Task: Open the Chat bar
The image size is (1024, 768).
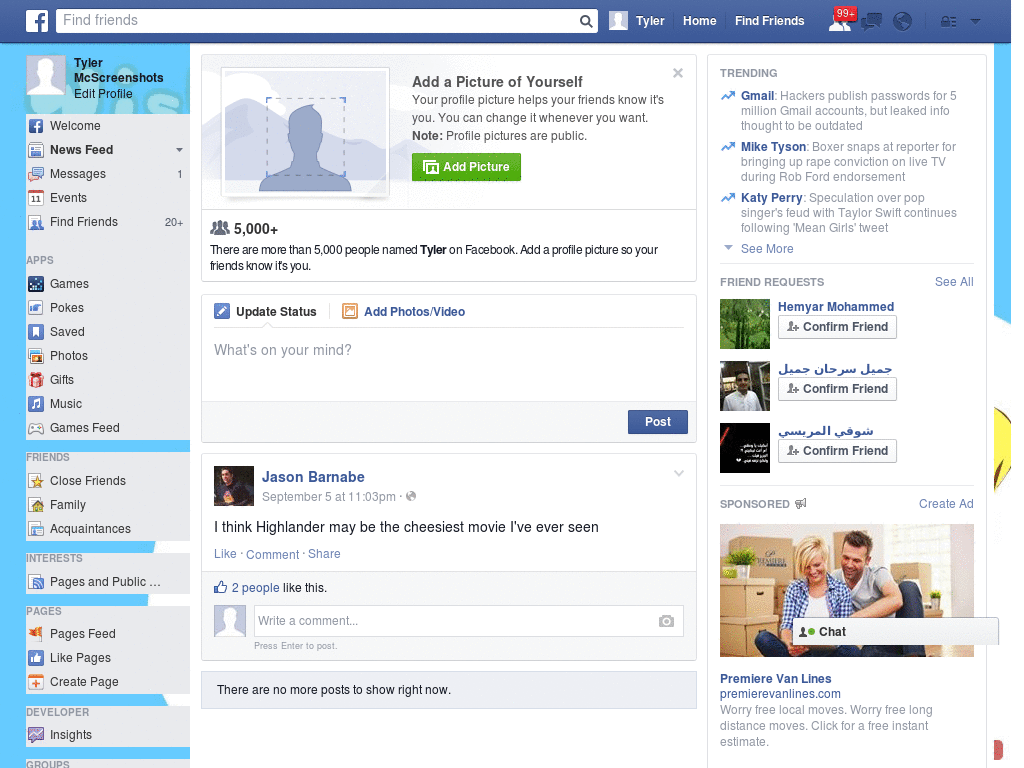Action: [895, 632]
